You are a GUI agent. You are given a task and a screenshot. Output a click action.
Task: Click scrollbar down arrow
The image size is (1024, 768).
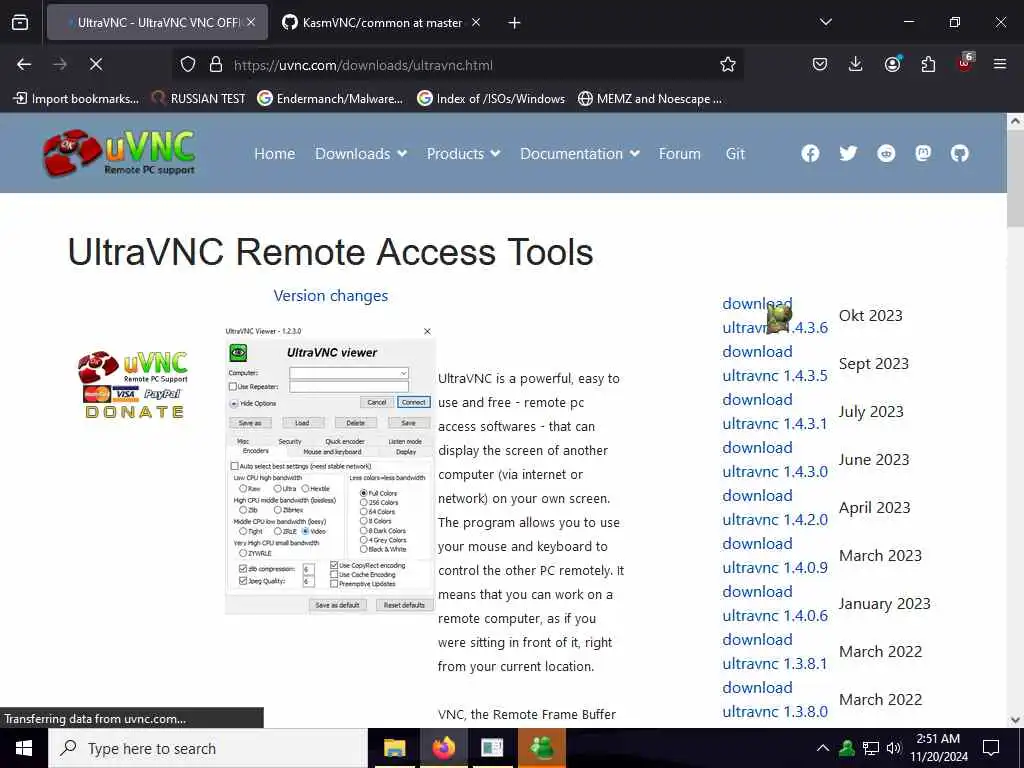pyautogui.click(x=1015, y=720)
